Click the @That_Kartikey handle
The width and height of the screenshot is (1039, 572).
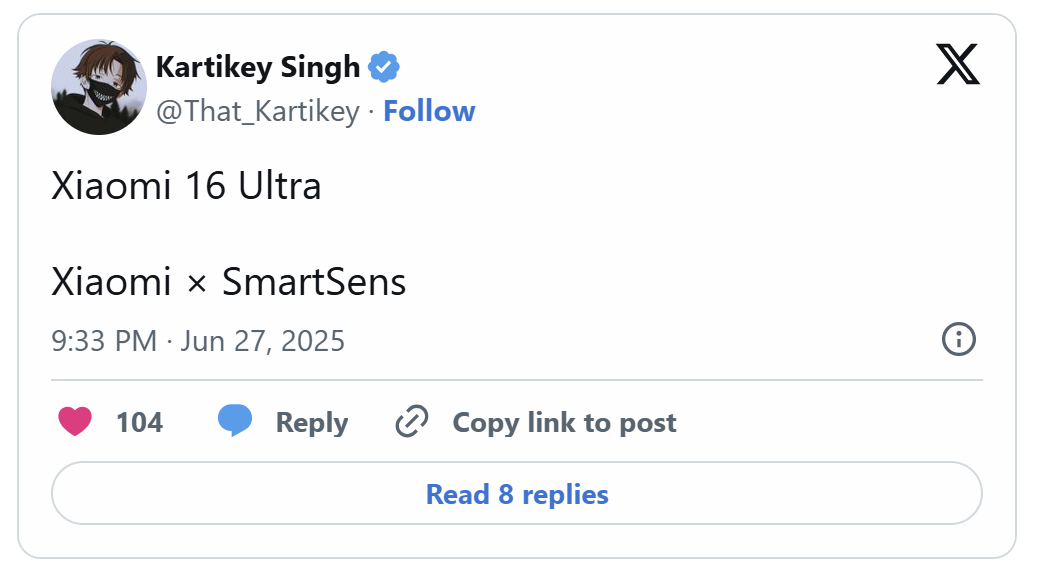[x=257, y=111]
